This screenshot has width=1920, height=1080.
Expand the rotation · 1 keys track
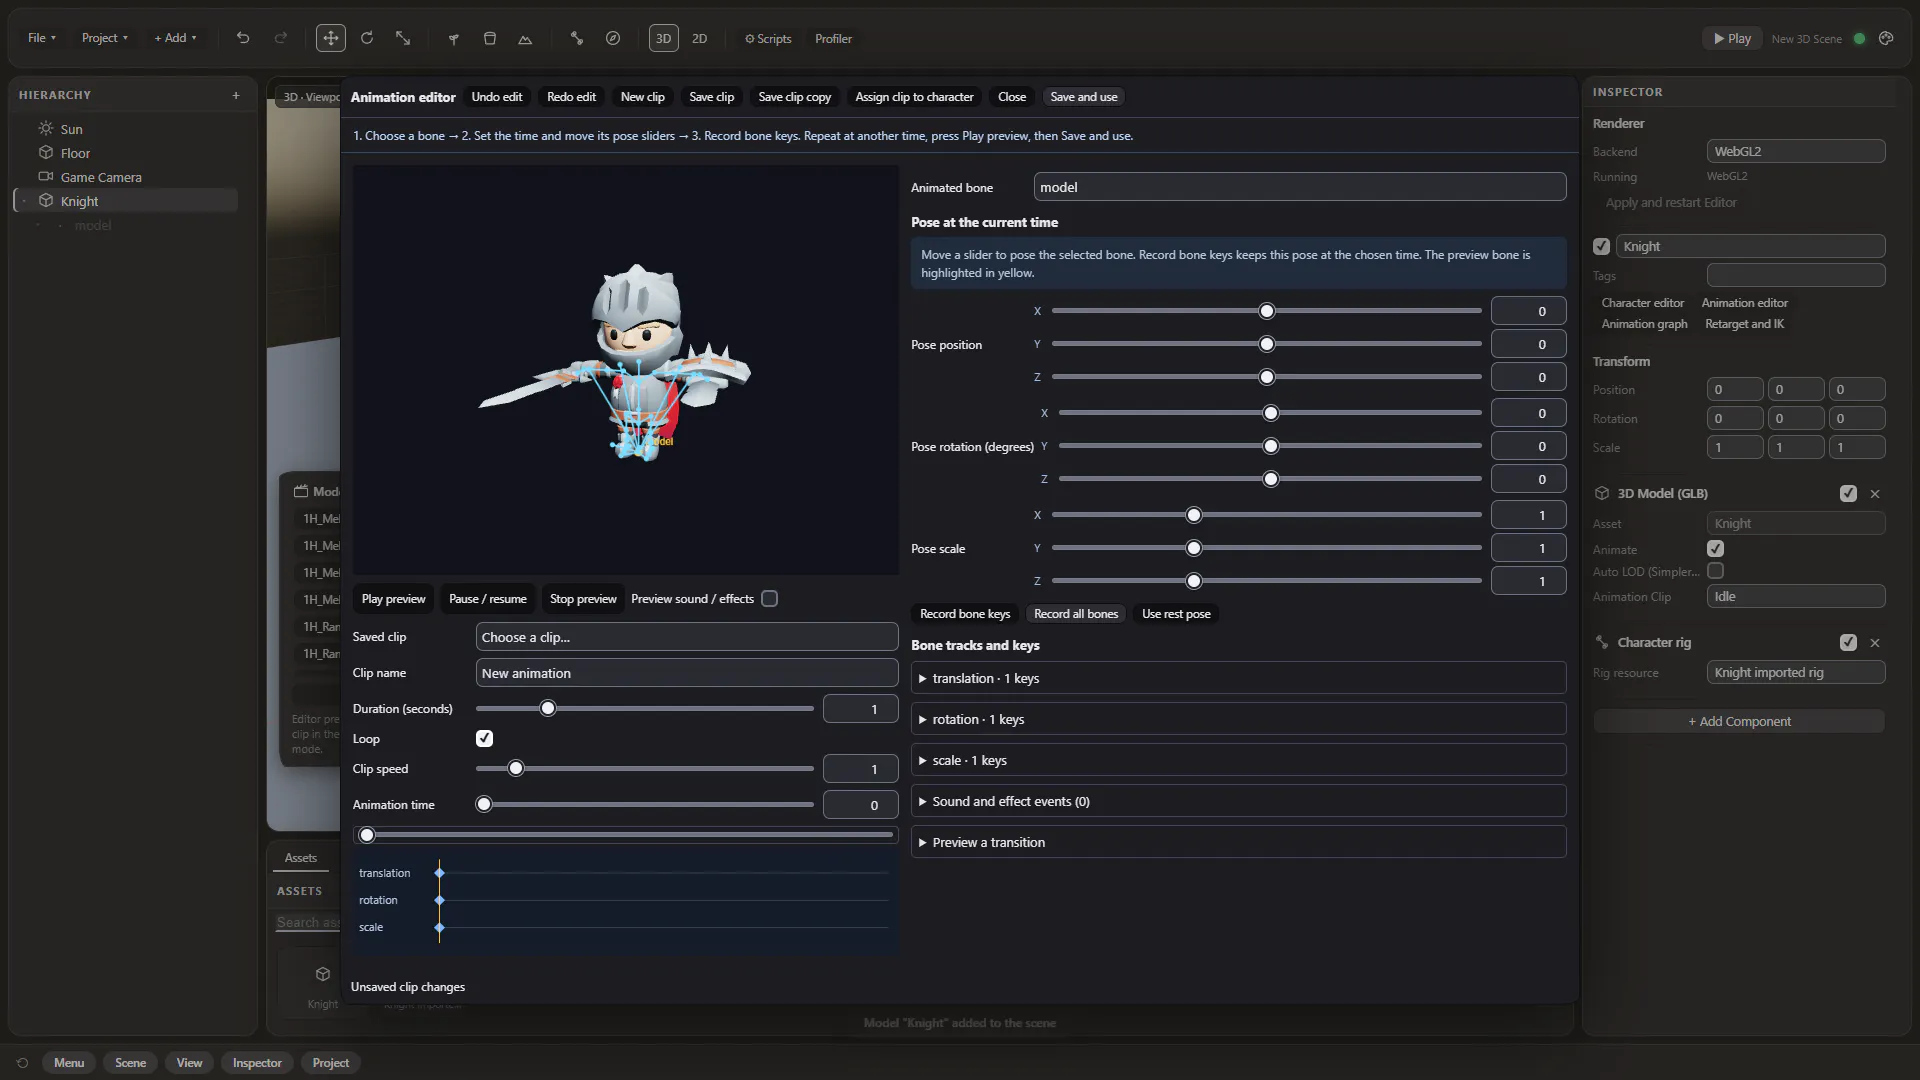(x=1238, y=719)
